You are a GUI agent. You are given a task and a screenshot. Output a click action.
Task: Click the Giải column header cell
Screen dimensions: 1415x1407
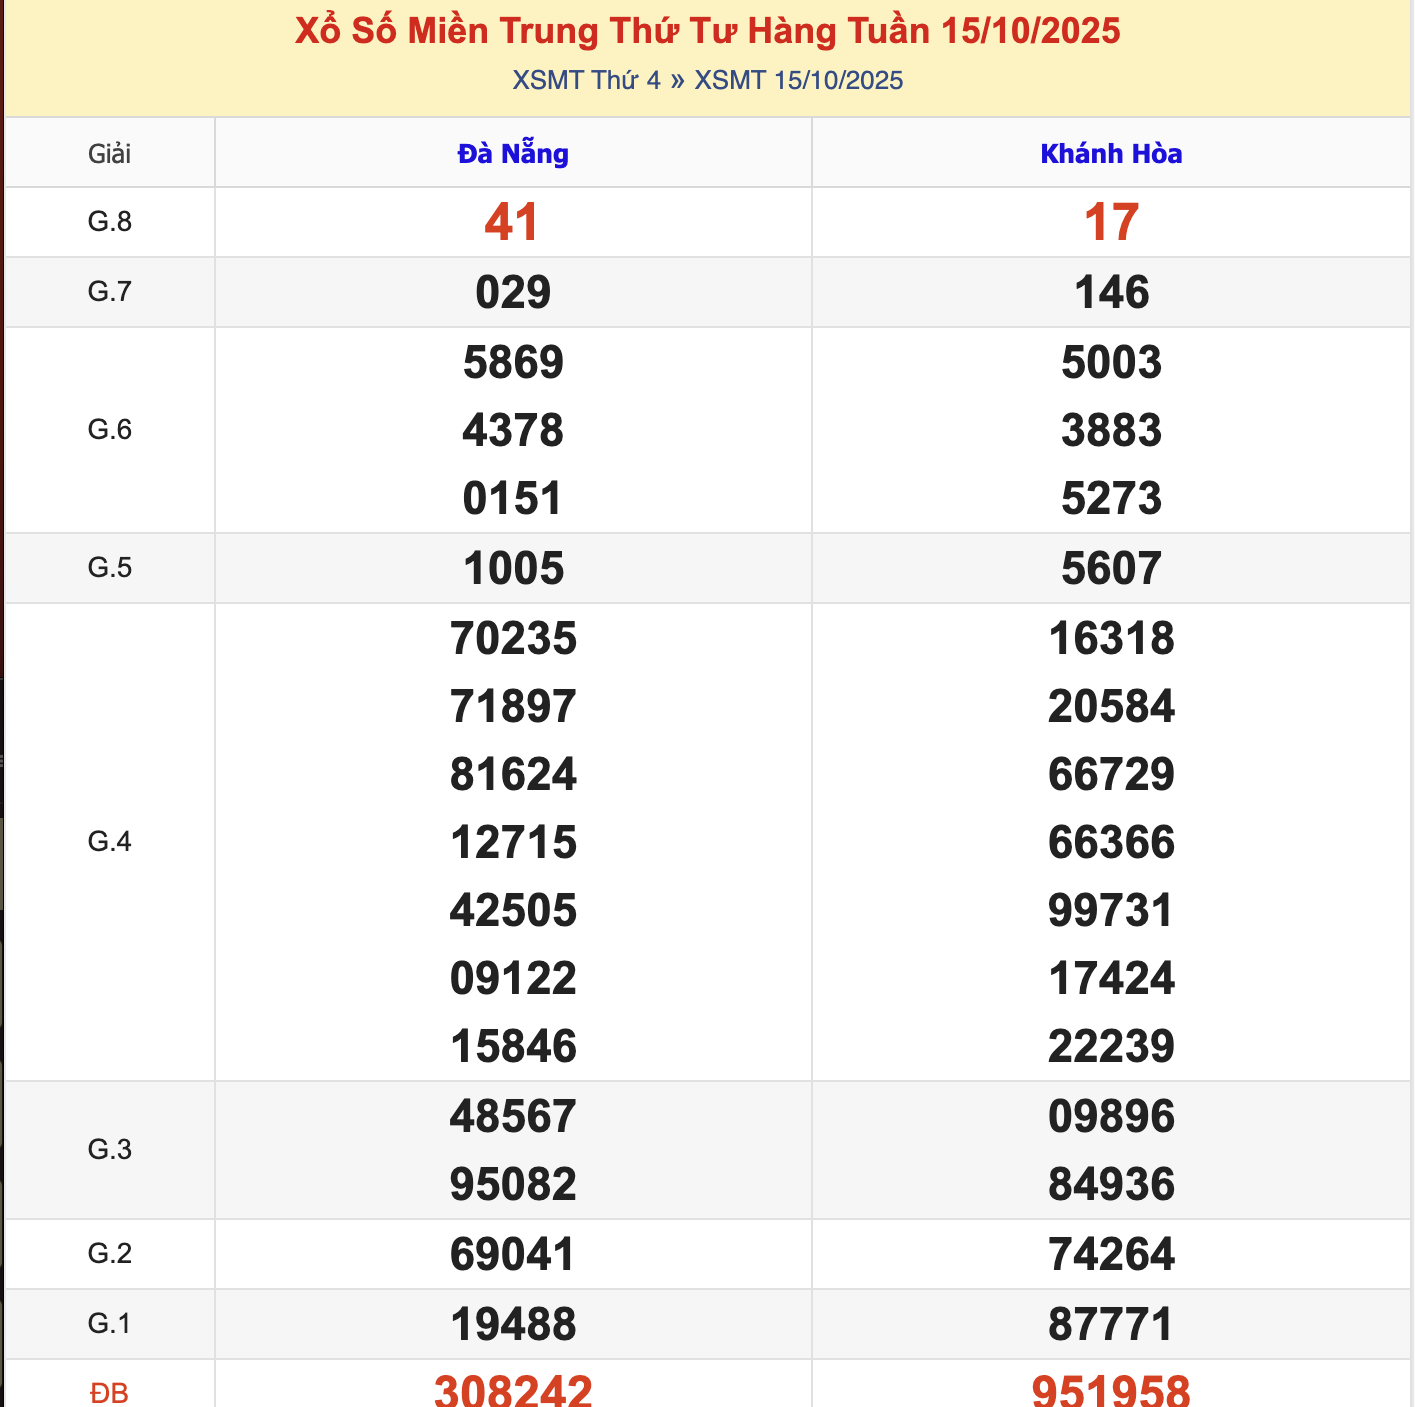coord(109,154)
